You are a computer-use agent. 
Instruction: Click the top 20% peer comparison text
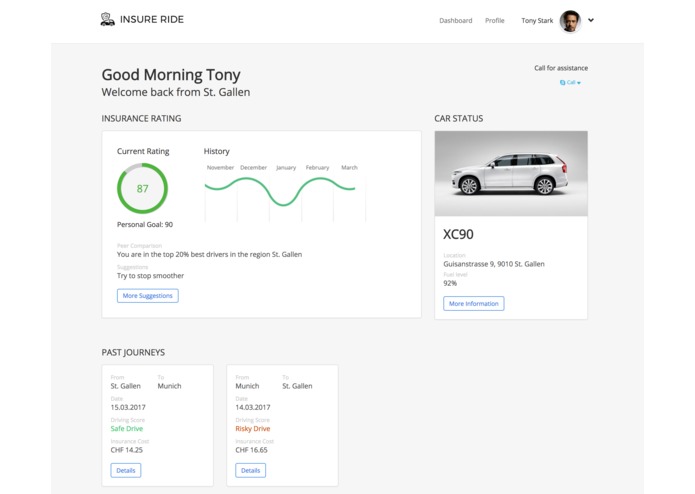[x=209, y=254]
